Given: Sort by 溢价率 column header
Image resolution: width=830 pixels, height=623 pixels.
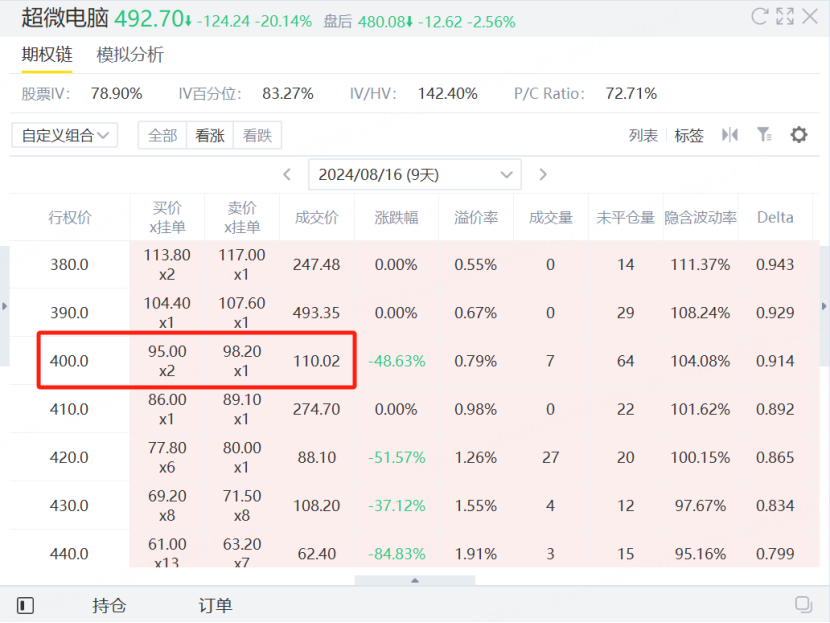Looking at the screenshot, I should coord(476,218).
